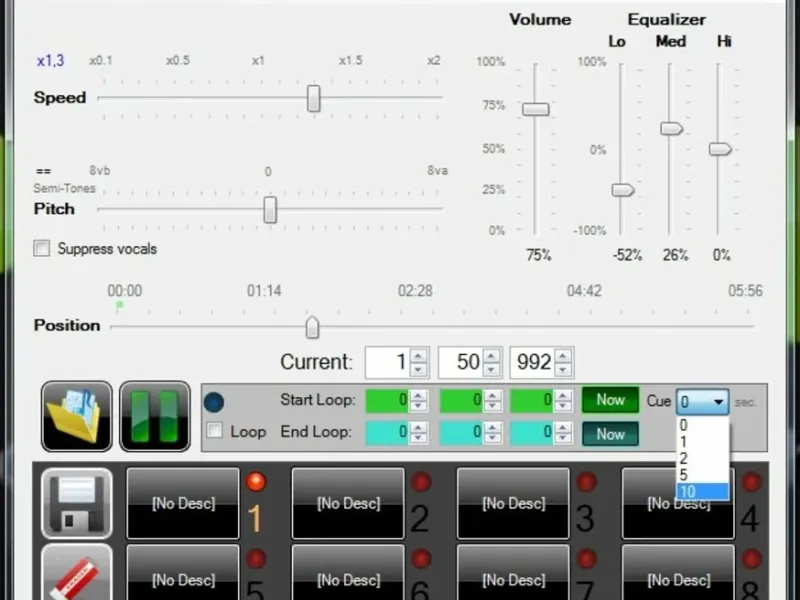This screenshot has height=600, width=800.
Task: Pause playback with green pause button
Action: click(155, 416)
